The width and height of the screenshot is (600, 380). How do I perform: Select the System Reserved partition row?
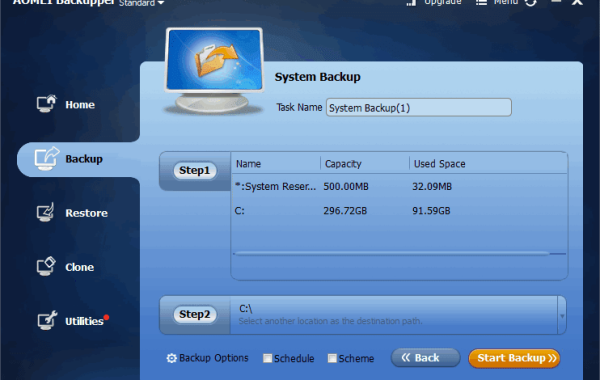click(399, 186)
